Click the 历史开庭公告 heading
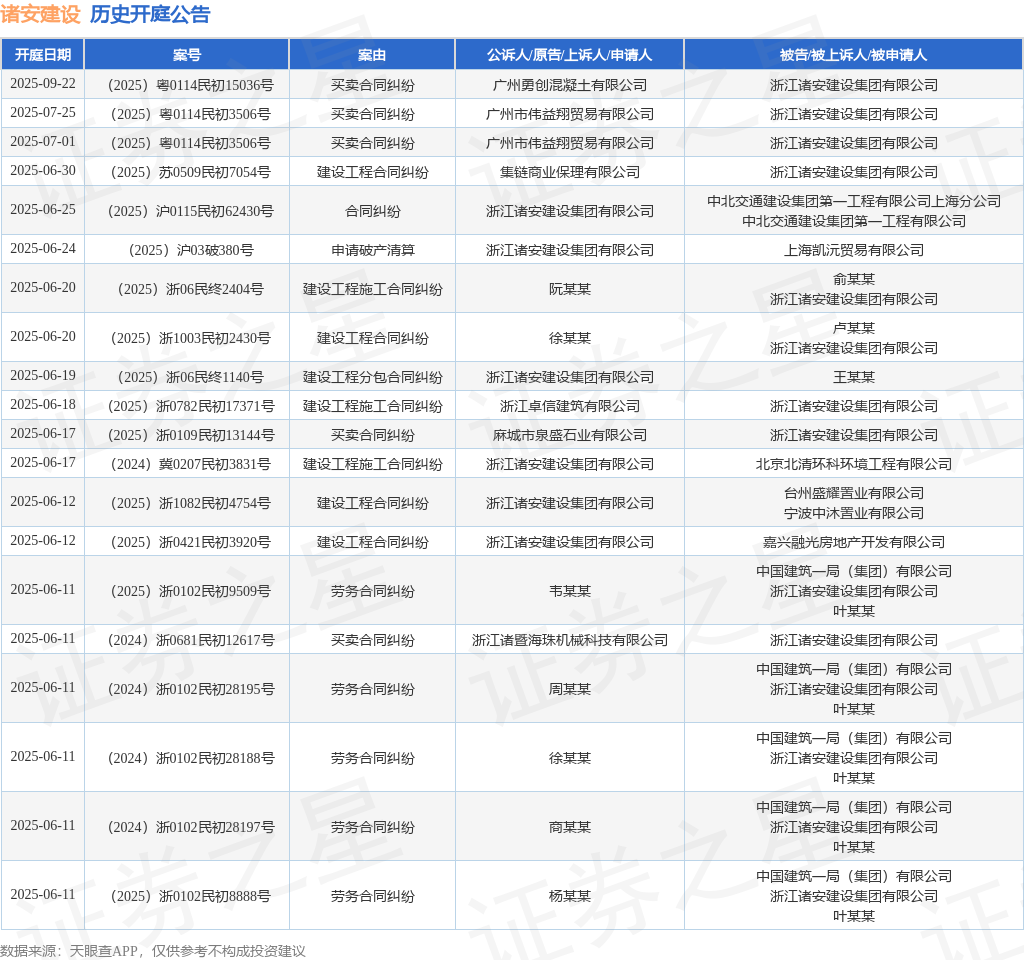 tap(150, 14)
